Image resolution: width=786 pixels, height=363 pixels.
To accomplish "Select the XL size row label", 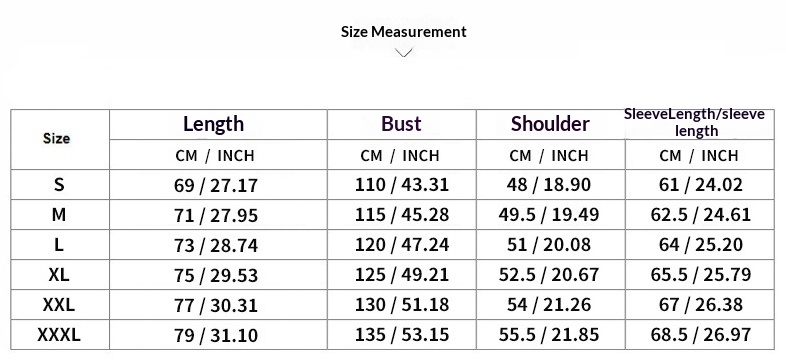I will [59, 275].
